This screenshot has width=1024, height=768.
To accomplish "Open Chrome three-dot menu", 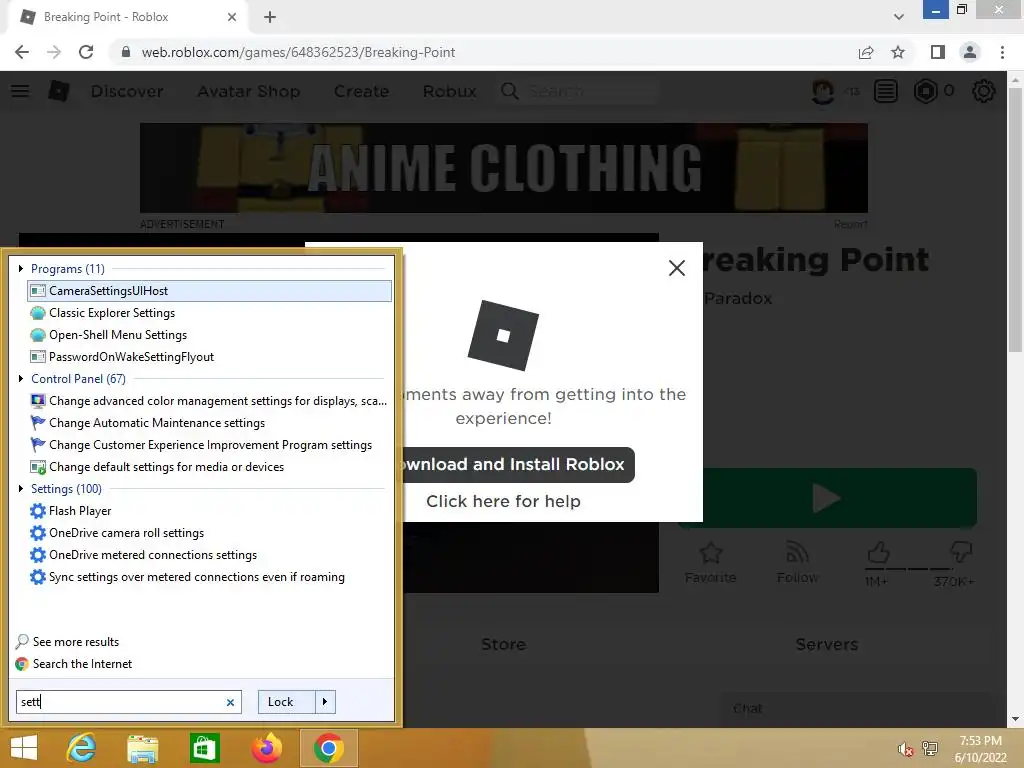I will tap(1002, 52).
